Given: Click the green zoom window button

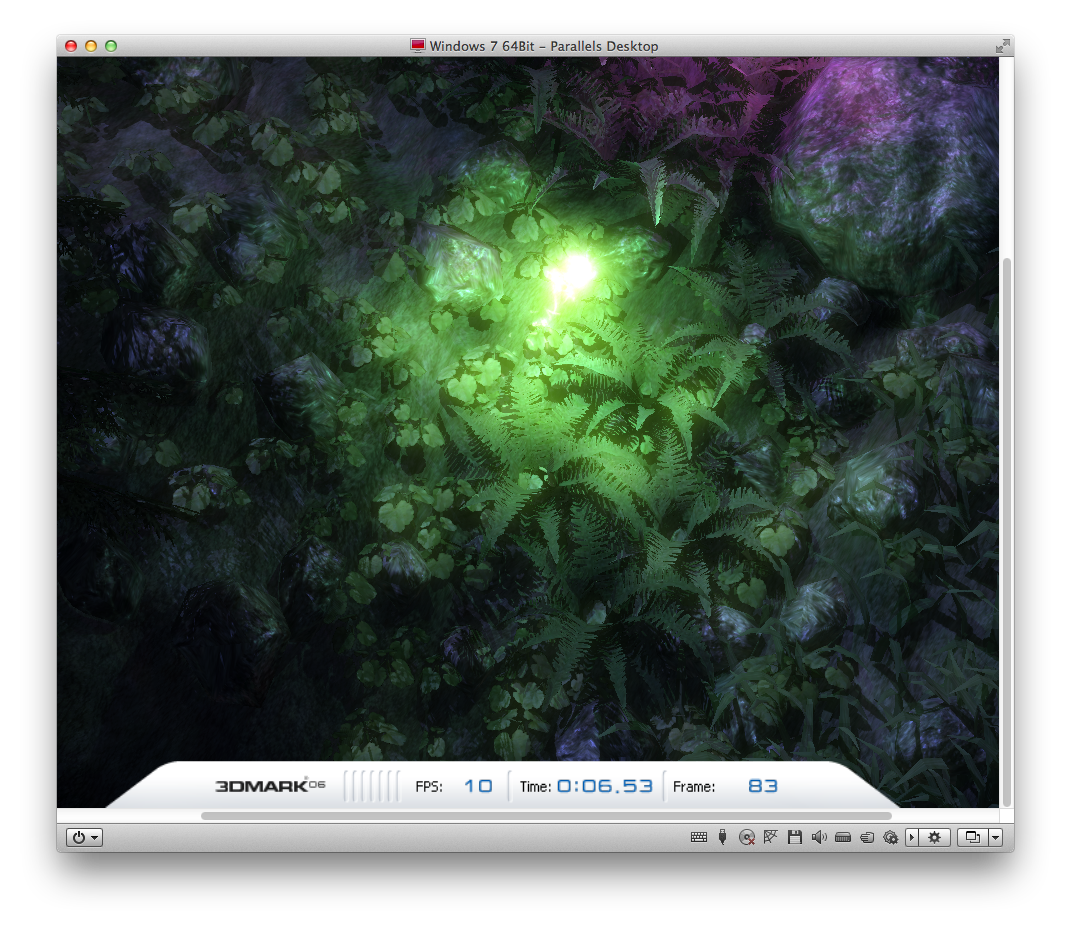Looking at the screenshot, I should click(x=111, y=46).
